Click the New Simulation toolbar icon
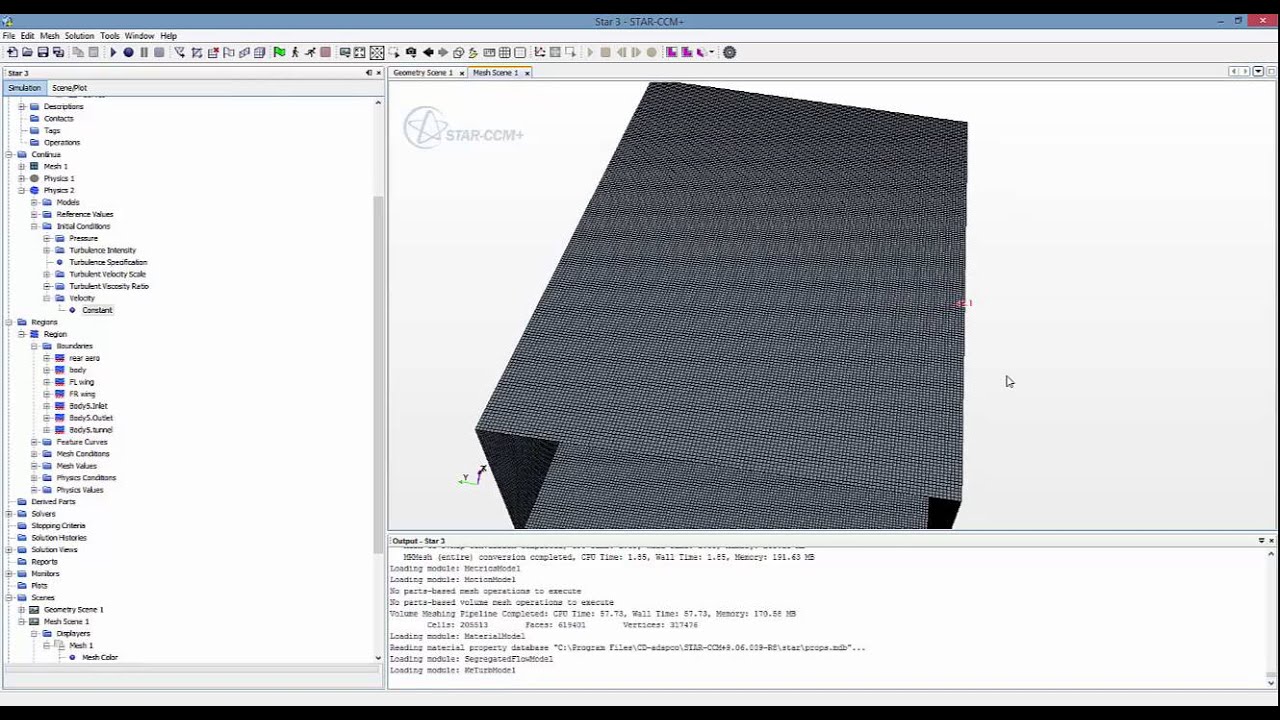The width and height of the screenshot is (1280, 720). tap(11, 52)
